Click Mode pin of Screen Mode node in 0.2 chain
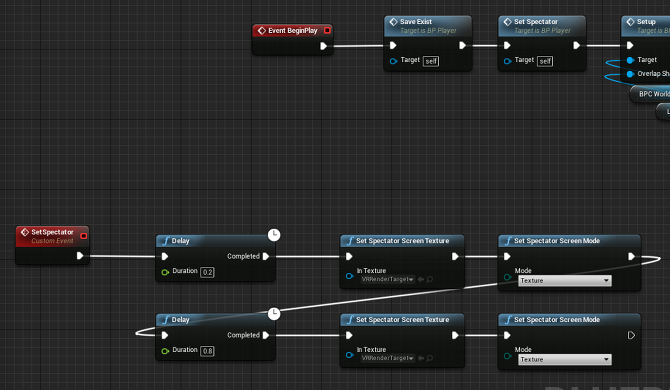Viewport: 670px width, 390px height. 507,277
